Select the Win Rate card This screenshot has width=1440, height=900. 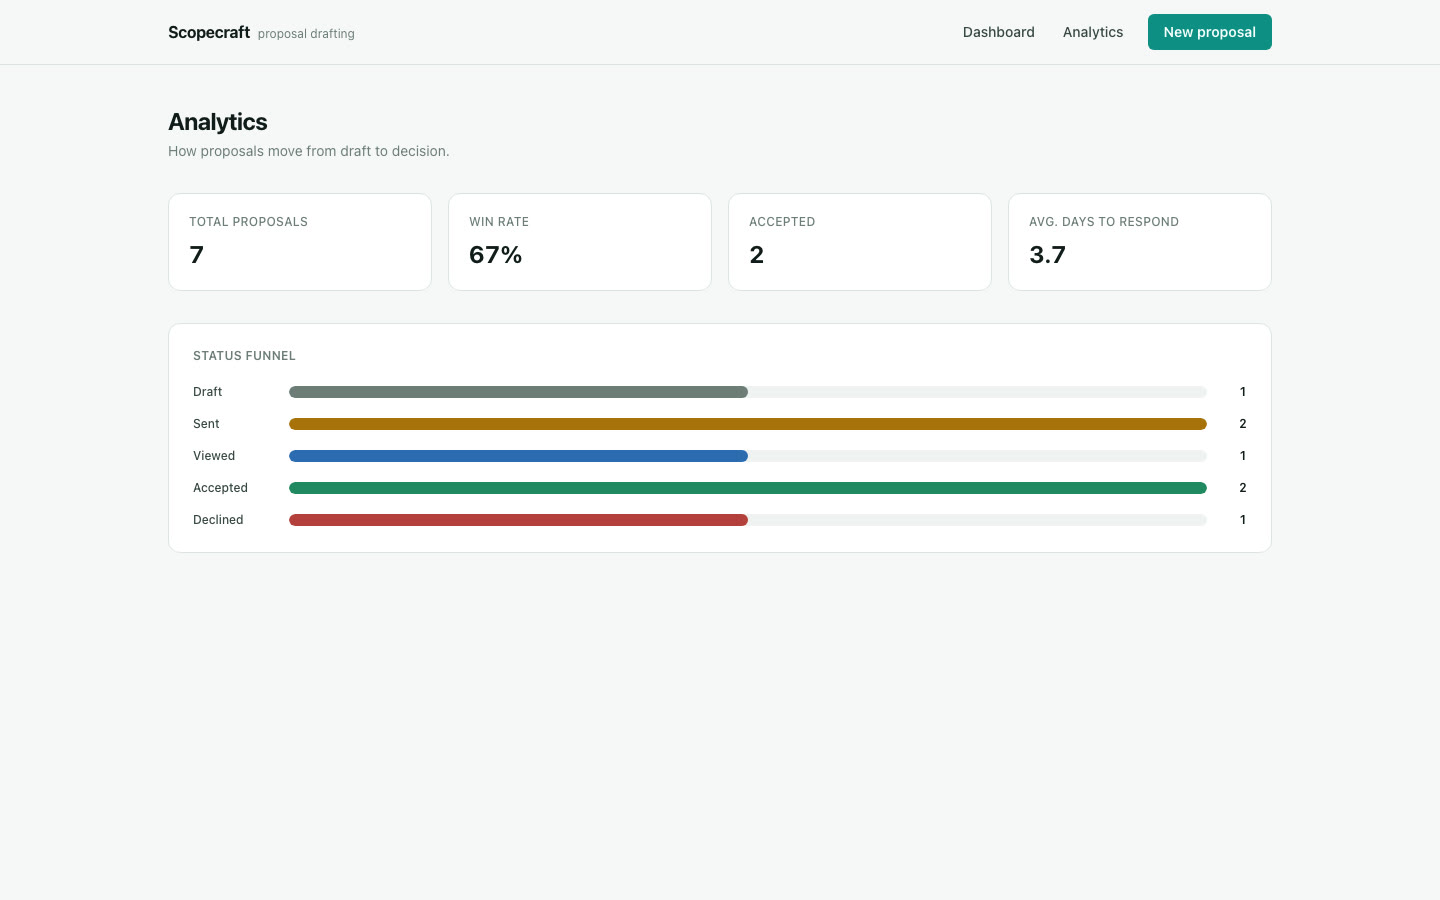click(x=580, y=242)
